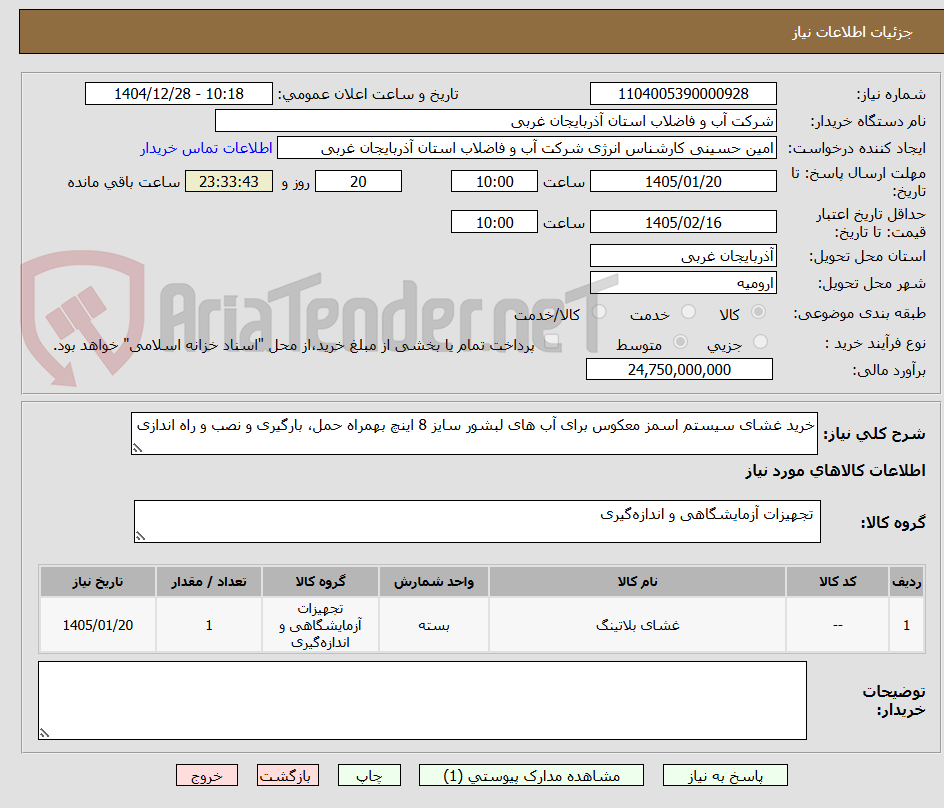Click the delivery city ارومیه field
The height and width of the screenshot is (808, 944).
point(683,283)
